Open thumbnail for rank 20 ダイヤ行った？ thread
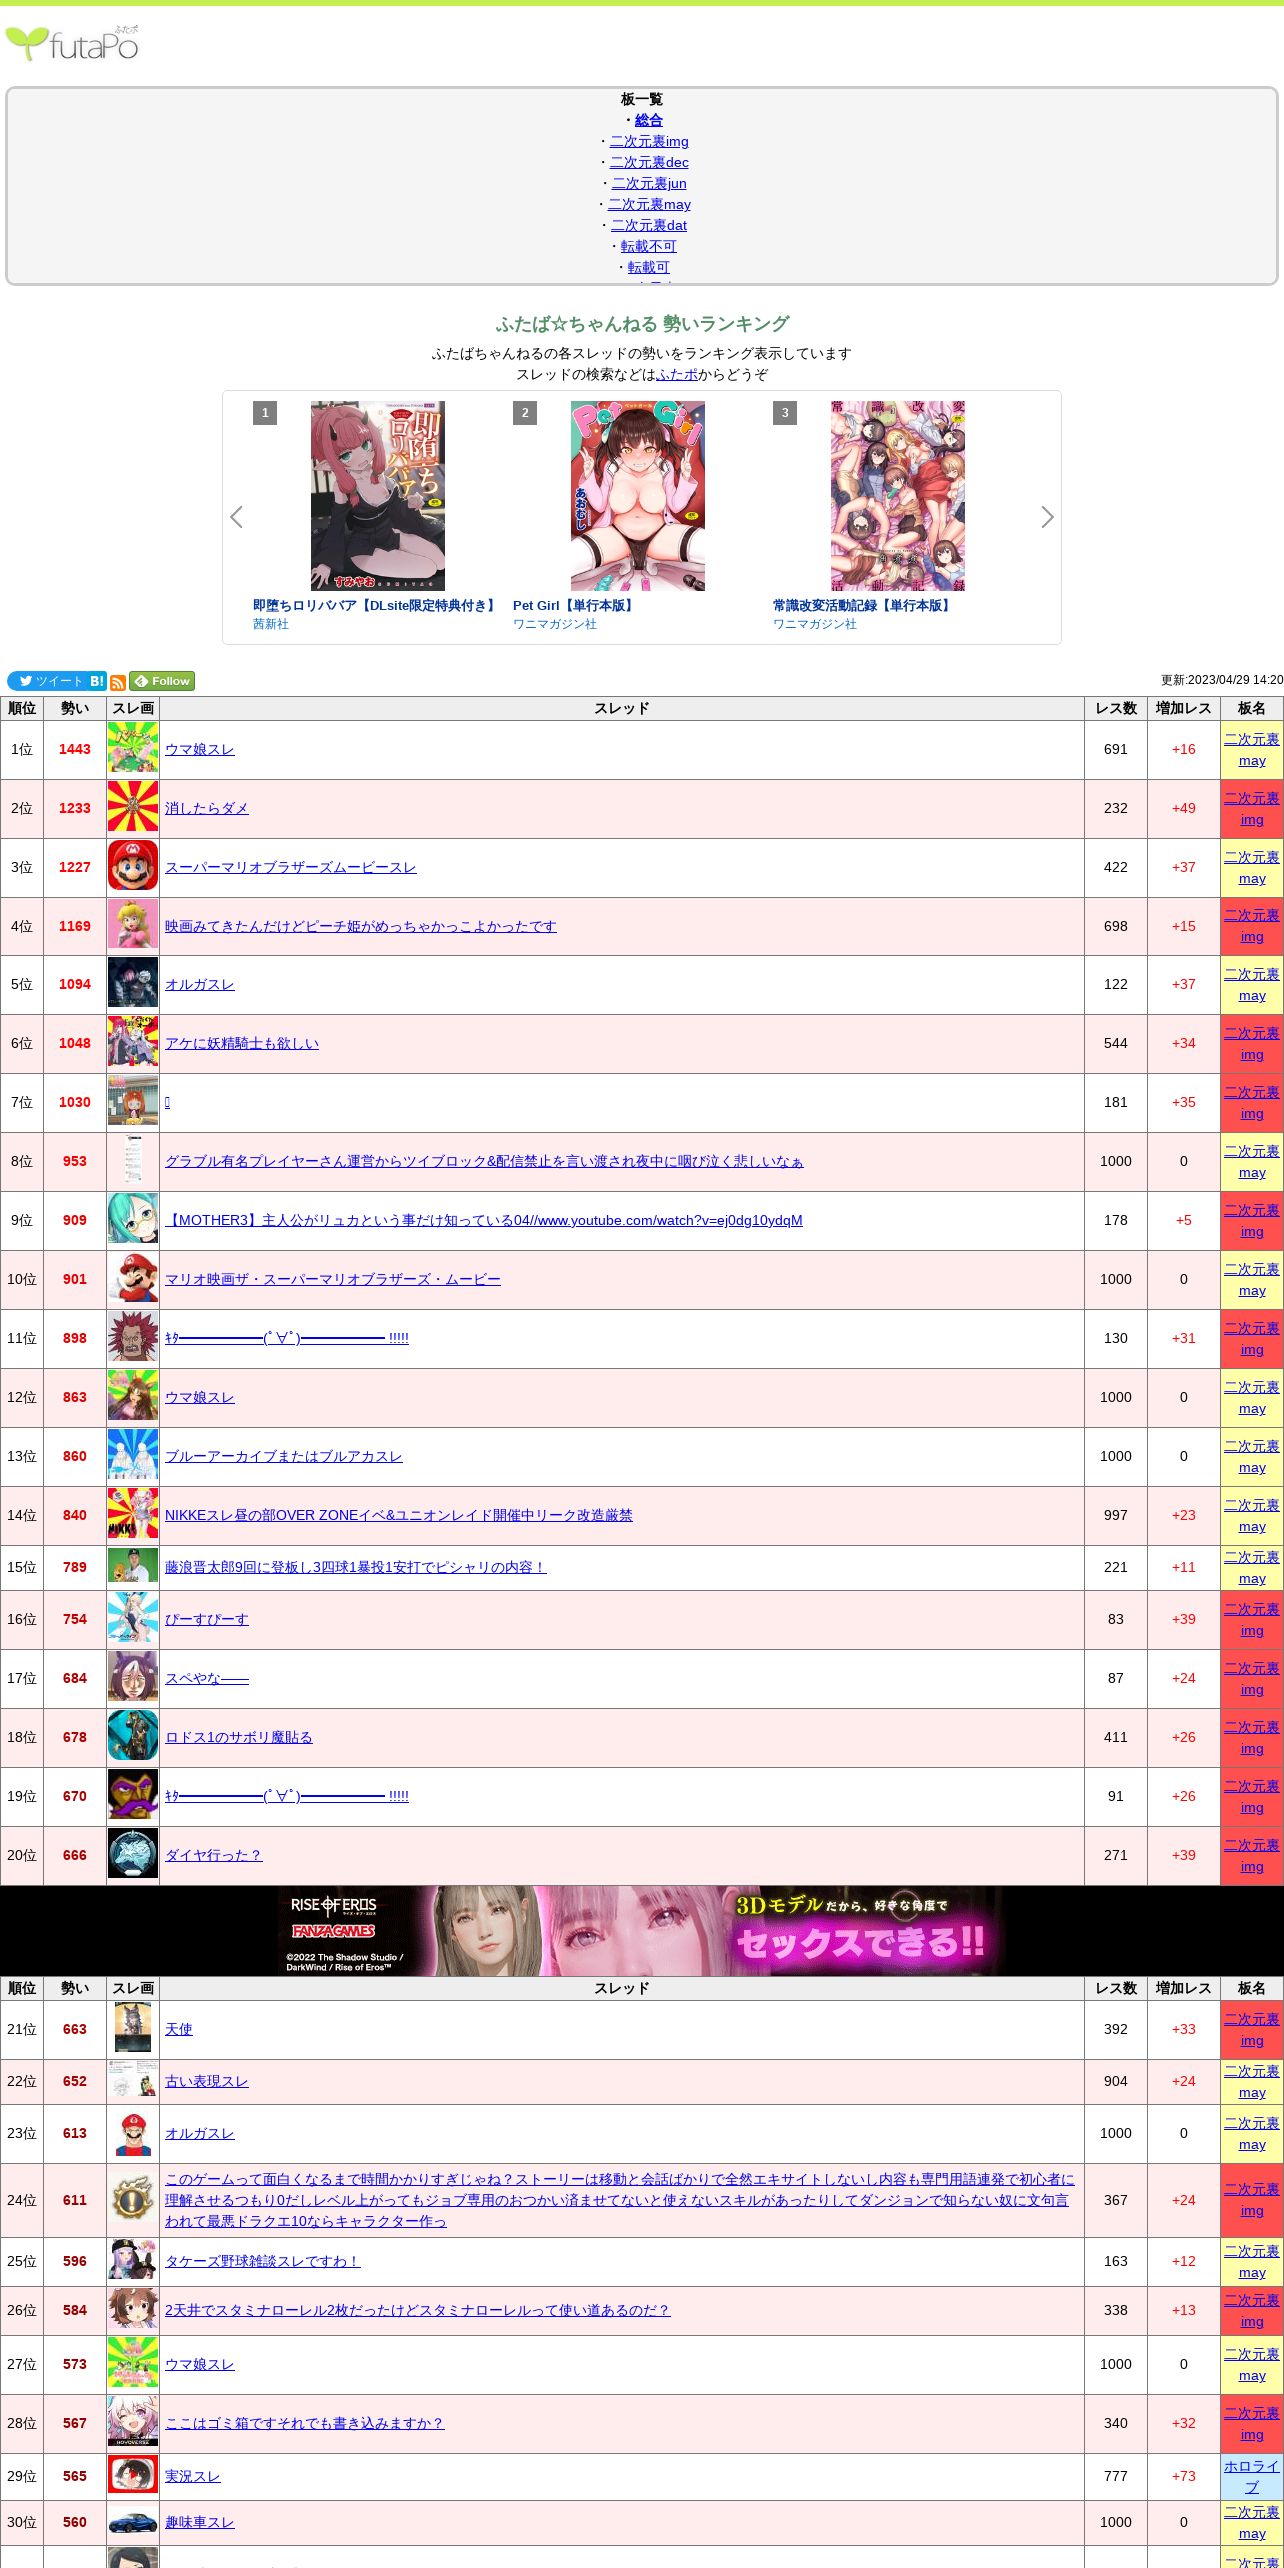The image size is (1284, 2568). pyautogui.click(x=133, y=1854)
